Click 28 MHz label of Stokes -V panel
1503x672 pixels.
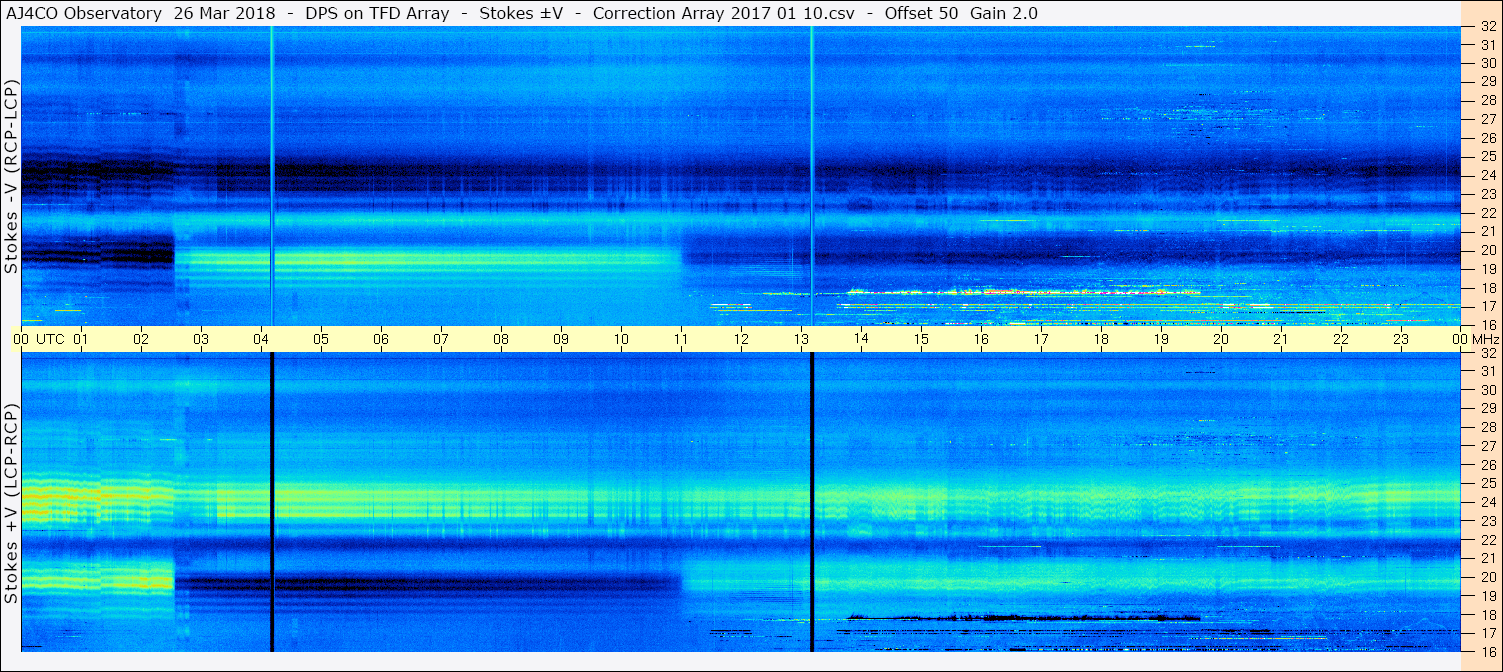pos(1487,100)
